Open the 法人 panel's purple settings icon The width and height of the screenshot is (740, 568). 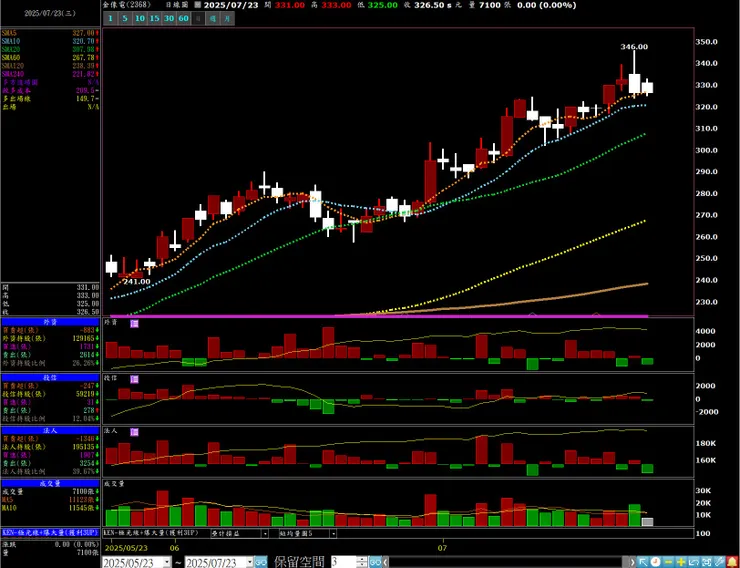pos(135,432)
